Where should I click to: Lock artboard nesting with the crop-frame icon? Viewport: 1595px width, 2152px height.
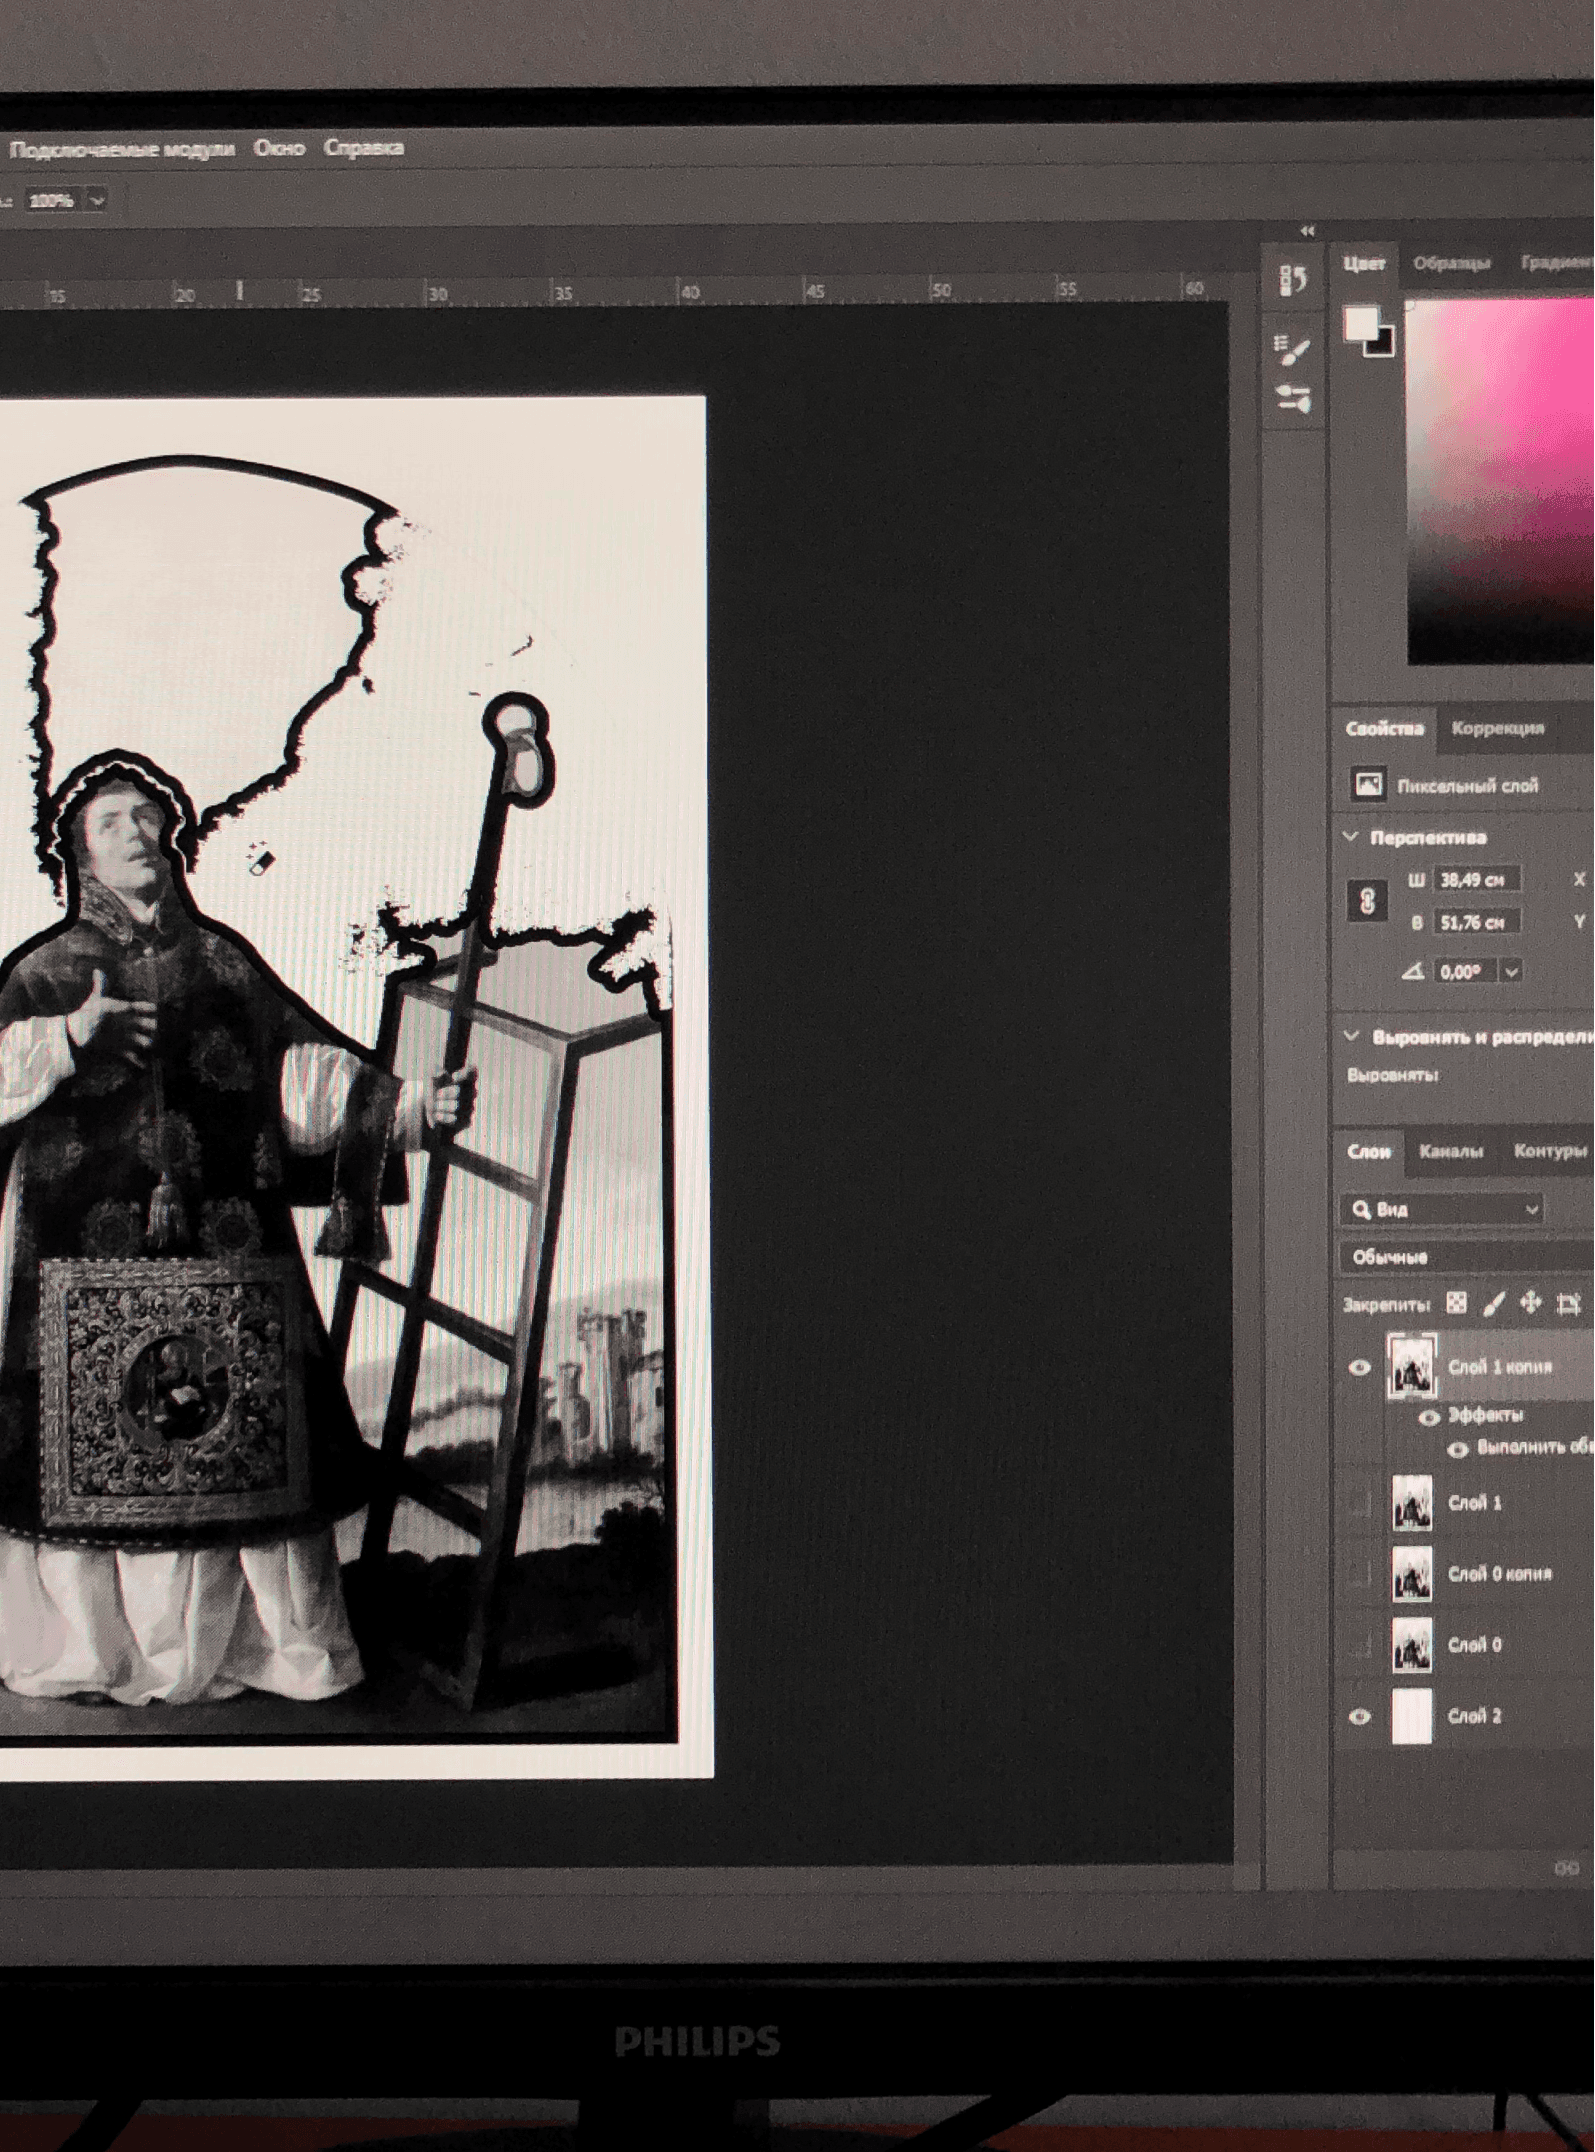1568,1303
